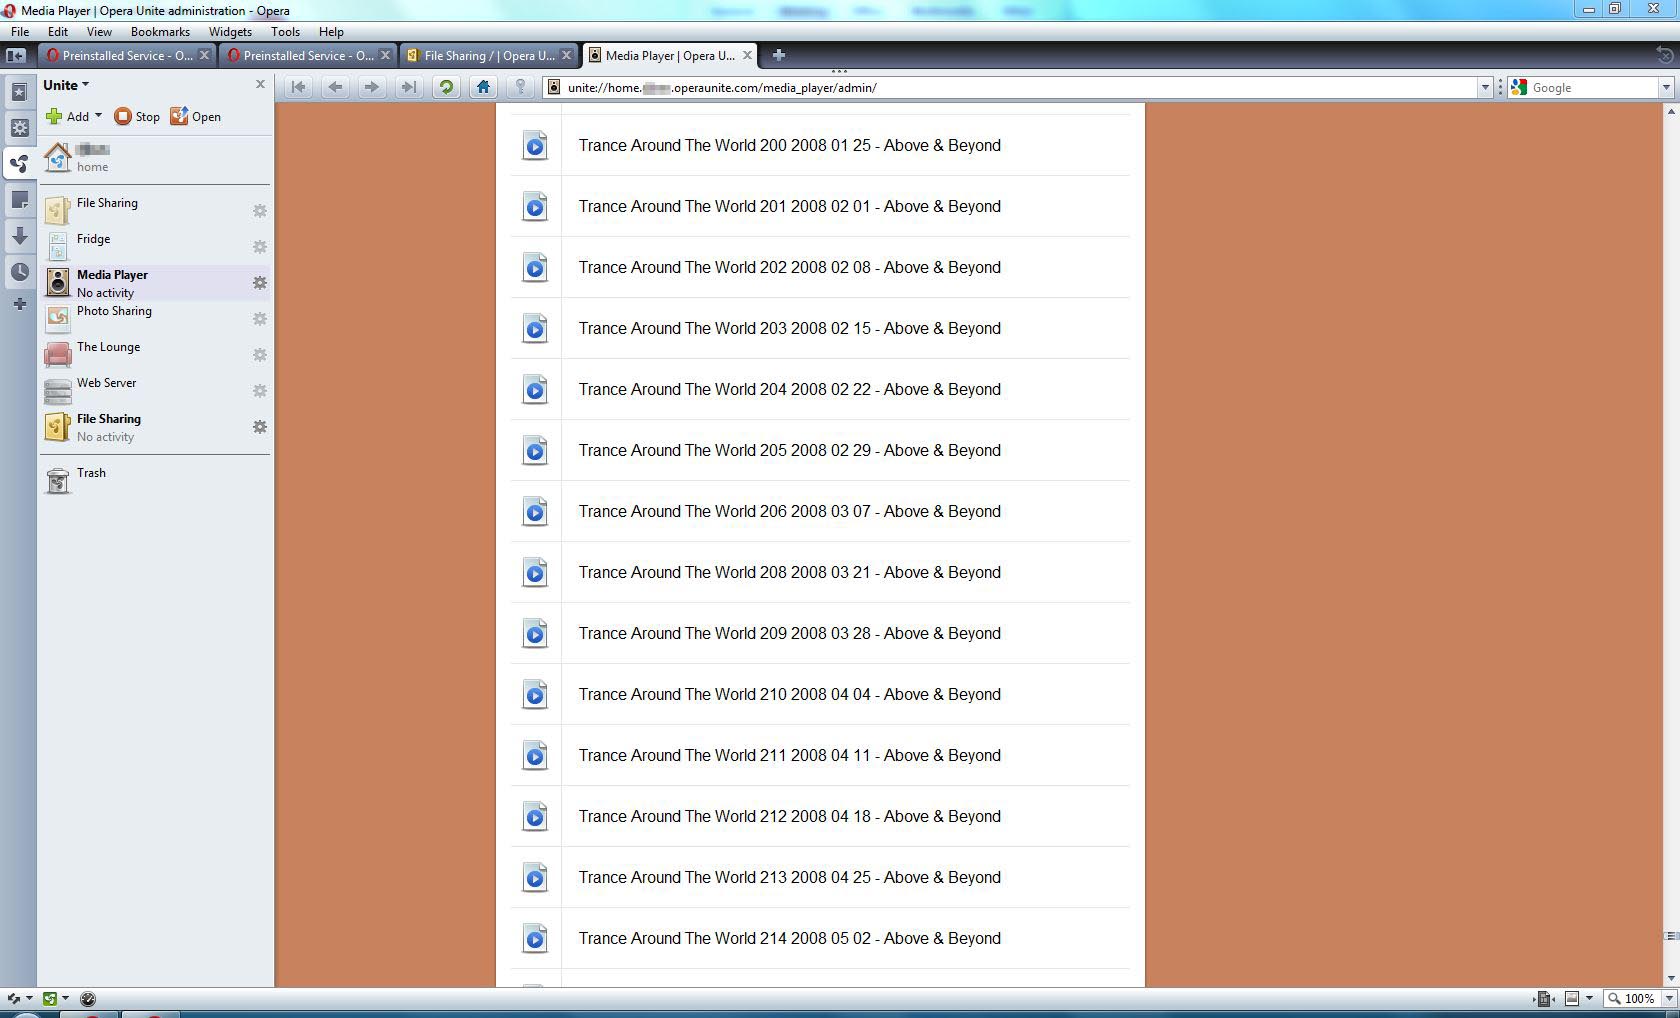This screenshot has height=1018, width=1680.
Task: Open the zoom level 100% dropdown
Action: 1667,998
